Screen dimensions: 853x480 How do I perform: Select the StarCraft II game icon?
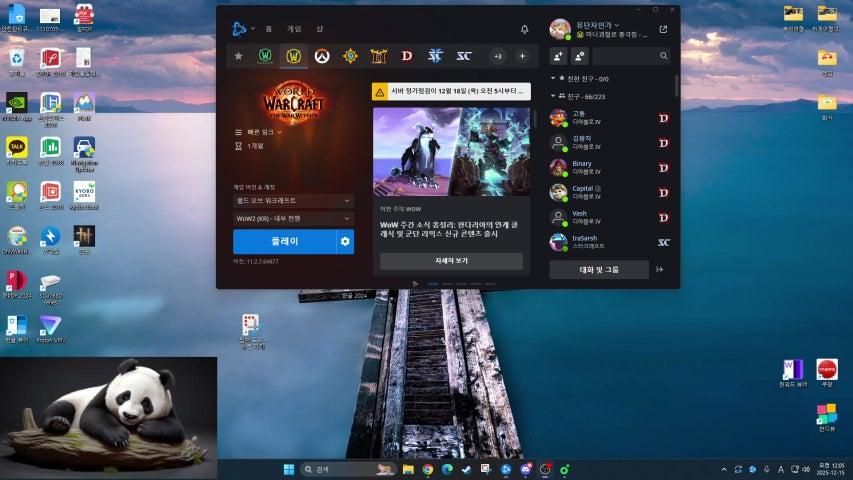[435, 56]
